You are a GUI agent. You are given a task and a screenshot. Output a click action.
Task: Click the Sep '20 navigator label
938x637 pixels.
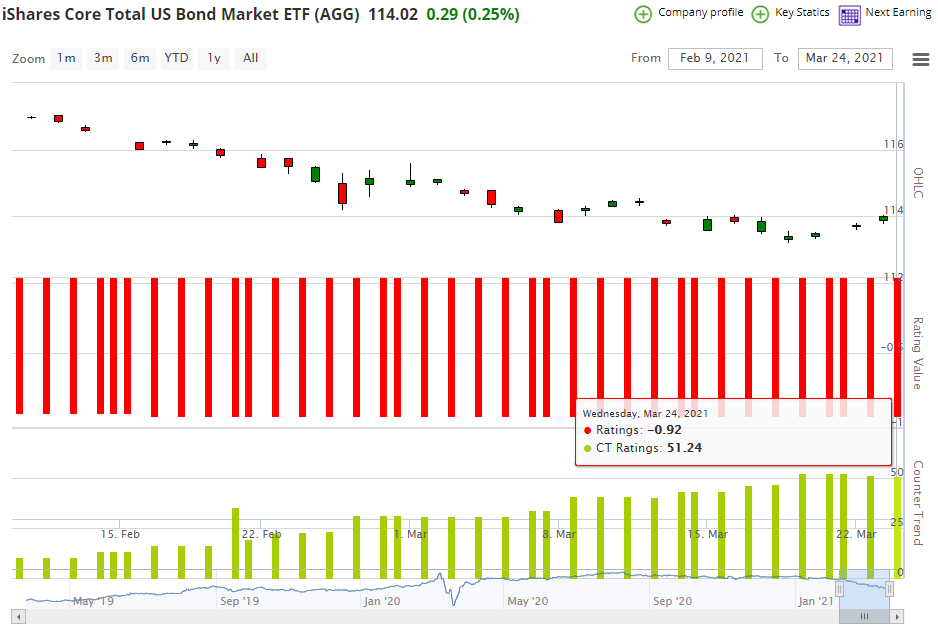click(672, 601)
